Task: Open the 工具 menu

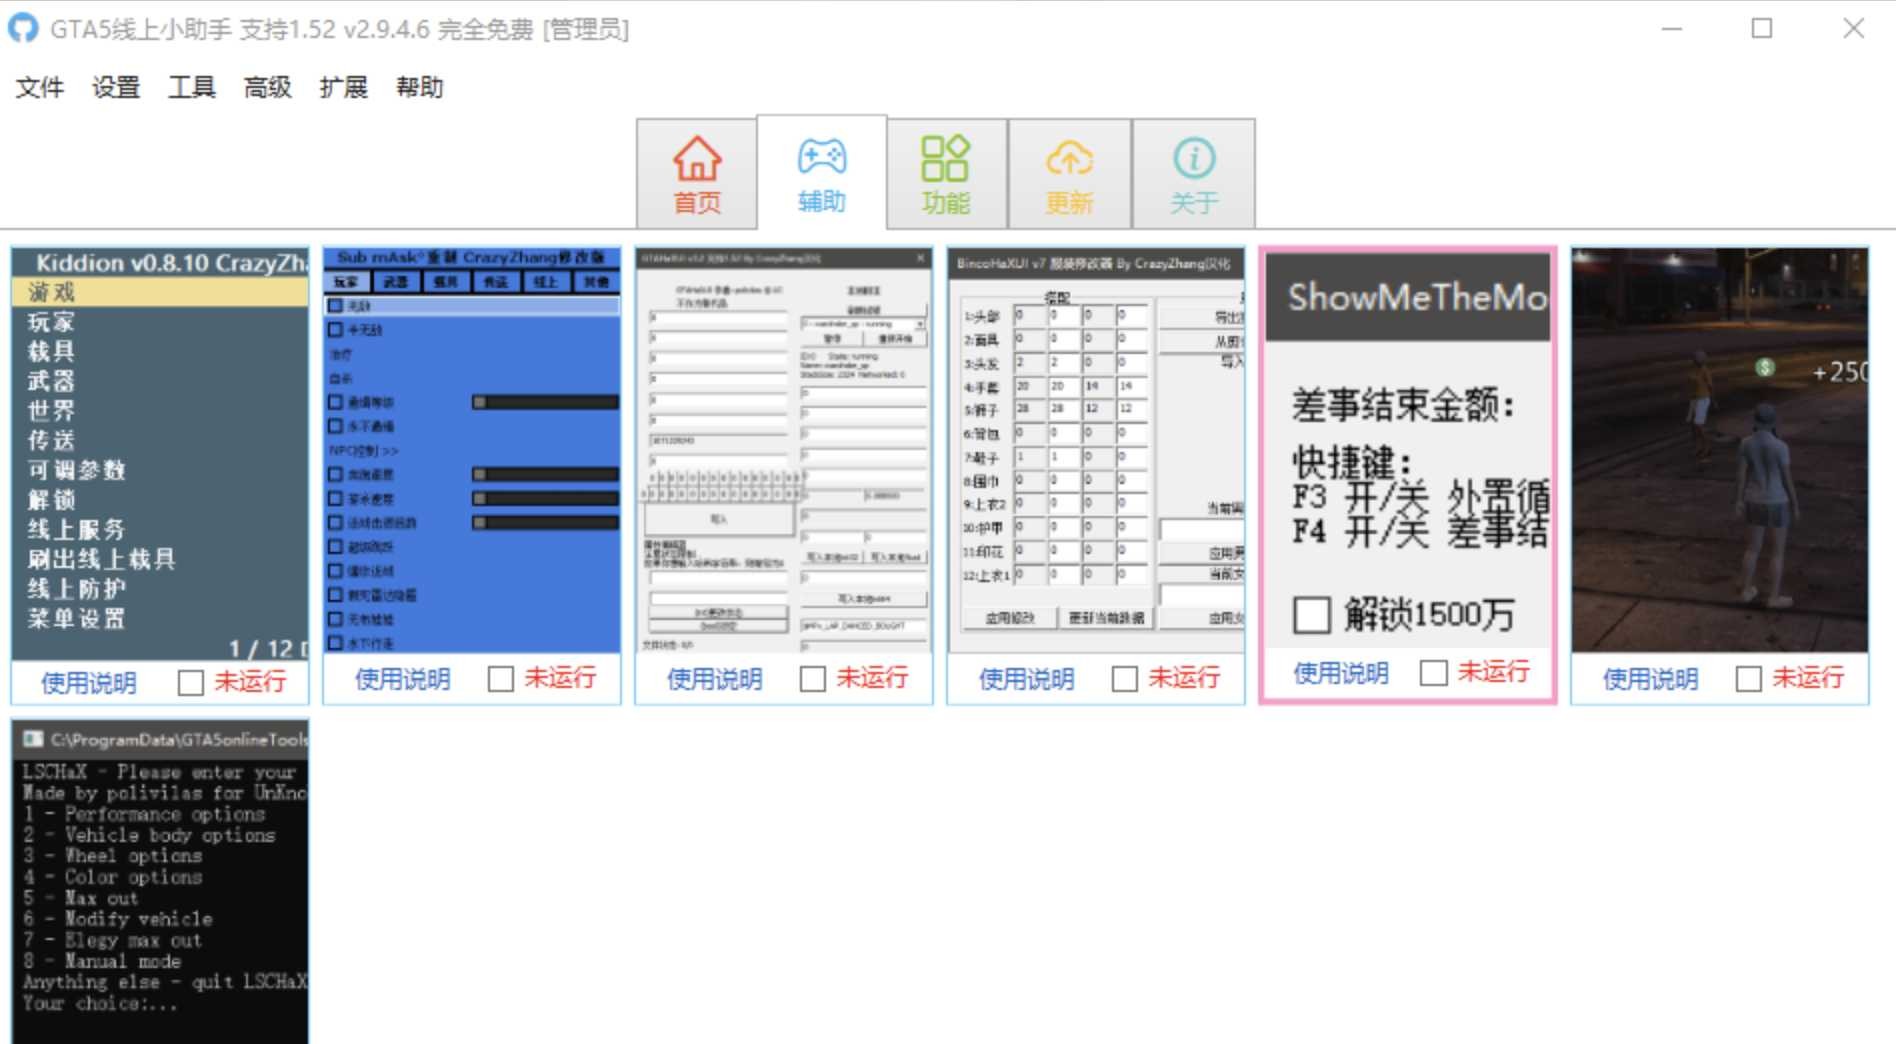Action: click(x=192, y=88)
